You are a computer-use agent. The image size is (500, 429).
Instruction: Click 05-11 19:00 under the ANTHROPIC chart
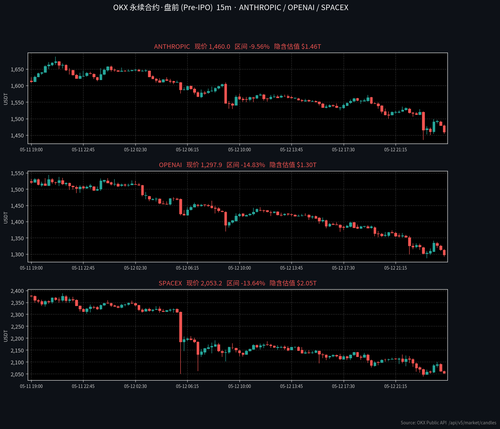pos(31,150)
